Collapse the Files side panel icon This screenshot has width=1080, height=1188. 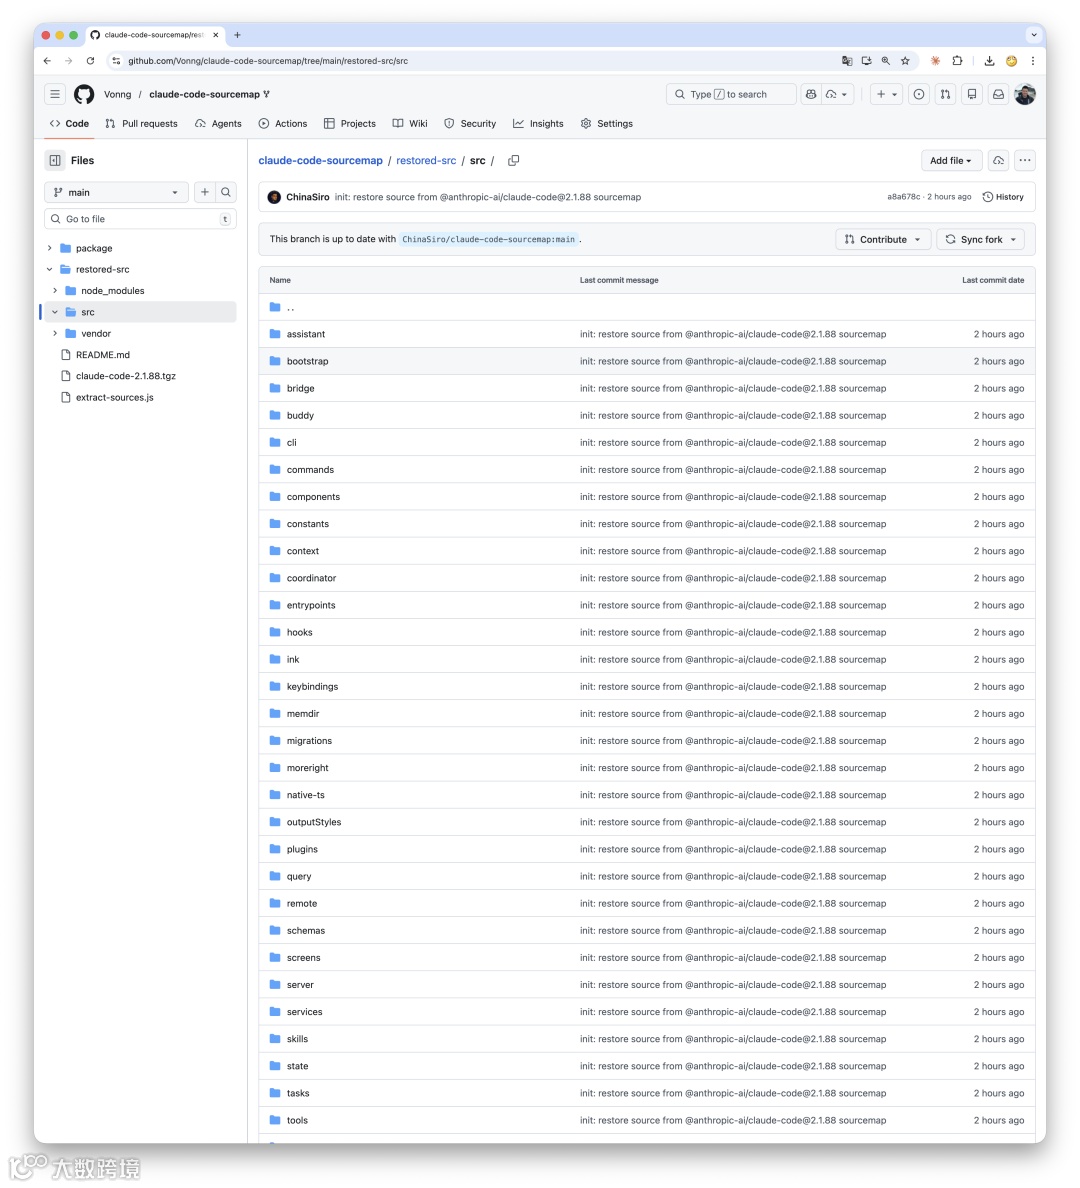[55, 161]
